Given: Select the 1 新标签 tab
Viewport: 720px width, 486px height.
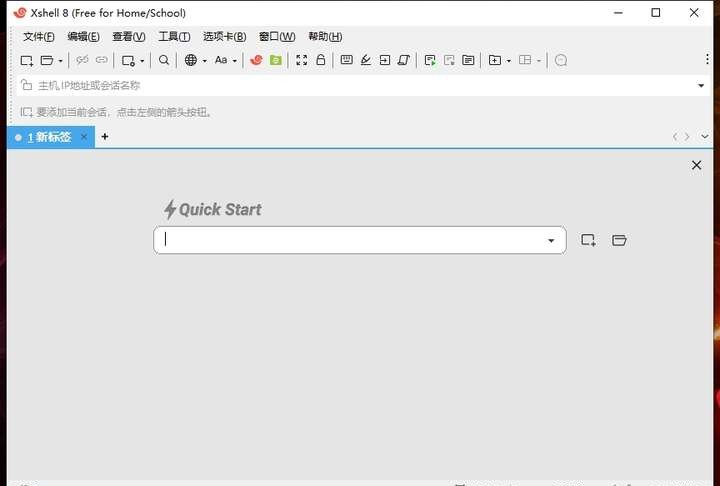Looking at the screenshot, I should coord(49,137).
